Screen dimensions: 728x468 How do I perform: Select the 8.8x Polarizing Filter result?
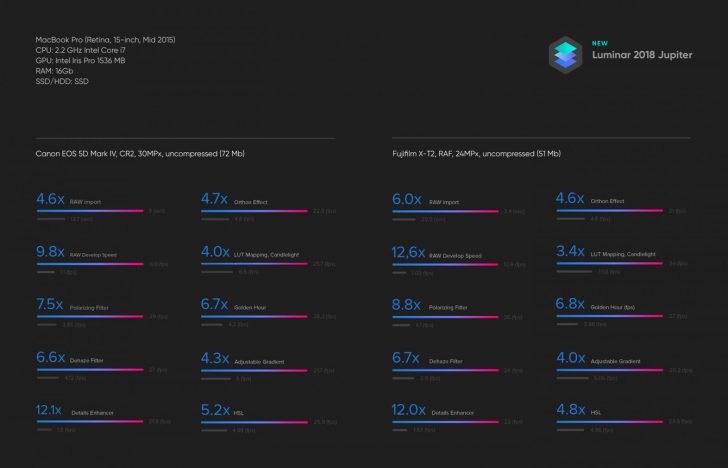406,305
